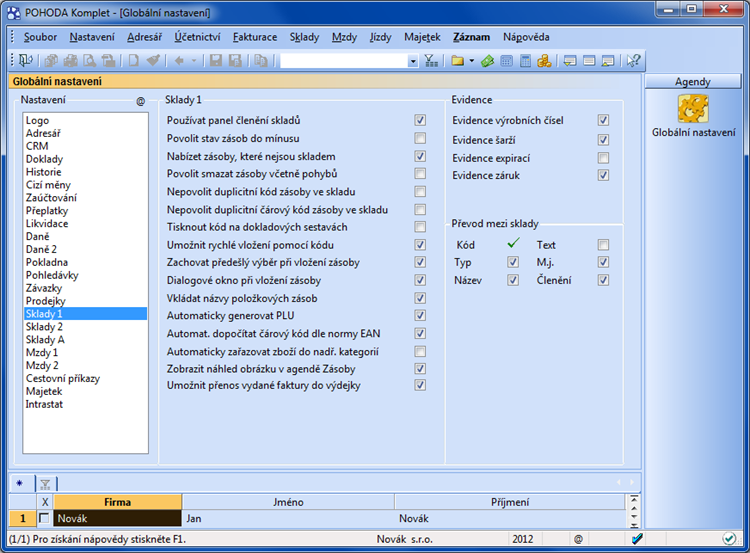Click the printer icon in toolbar
The image size is (750, 553).
pos(70,60)
